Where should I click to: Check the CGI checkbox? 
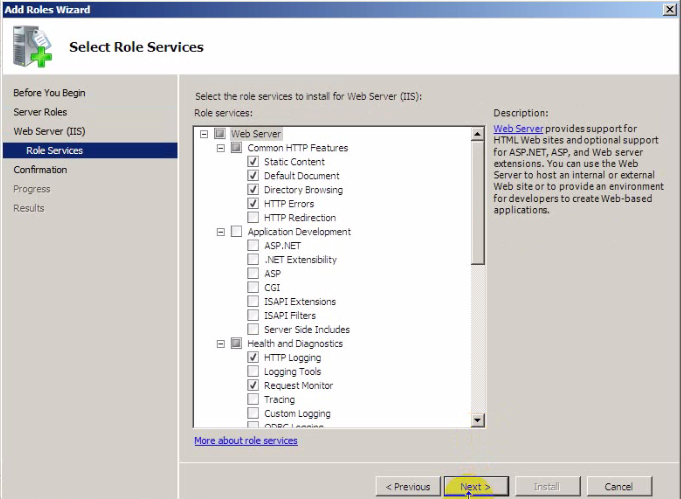point(253,287)
